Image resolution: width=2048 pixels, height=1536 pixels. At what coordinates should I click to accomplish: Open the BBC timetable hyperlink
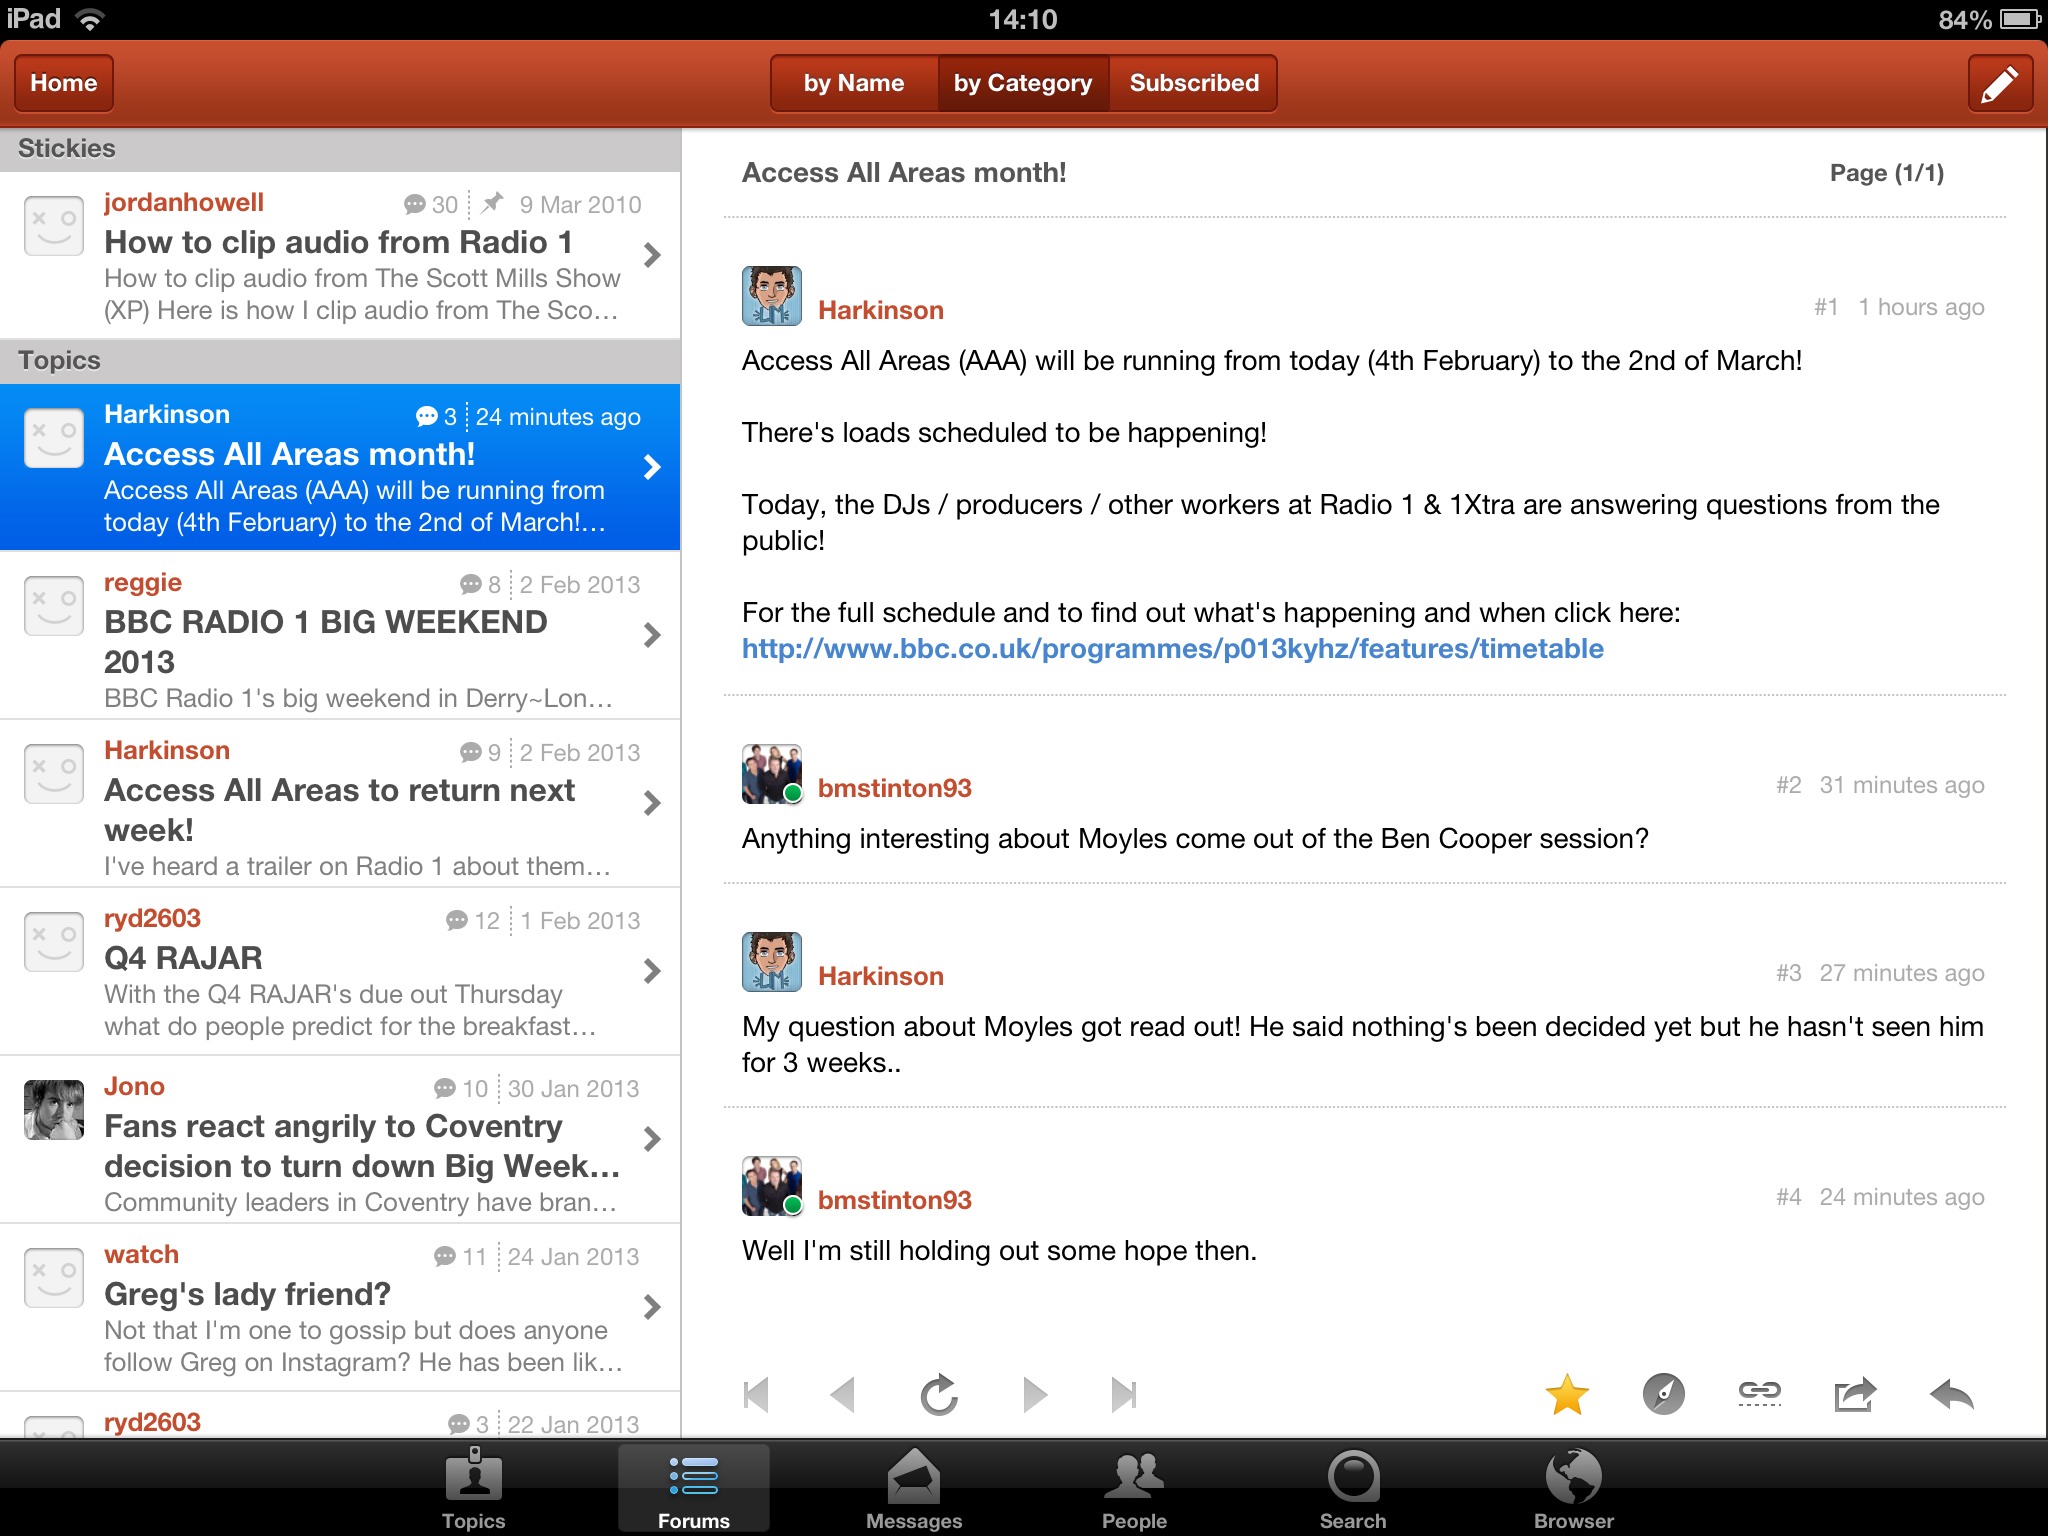(1172, 649)
